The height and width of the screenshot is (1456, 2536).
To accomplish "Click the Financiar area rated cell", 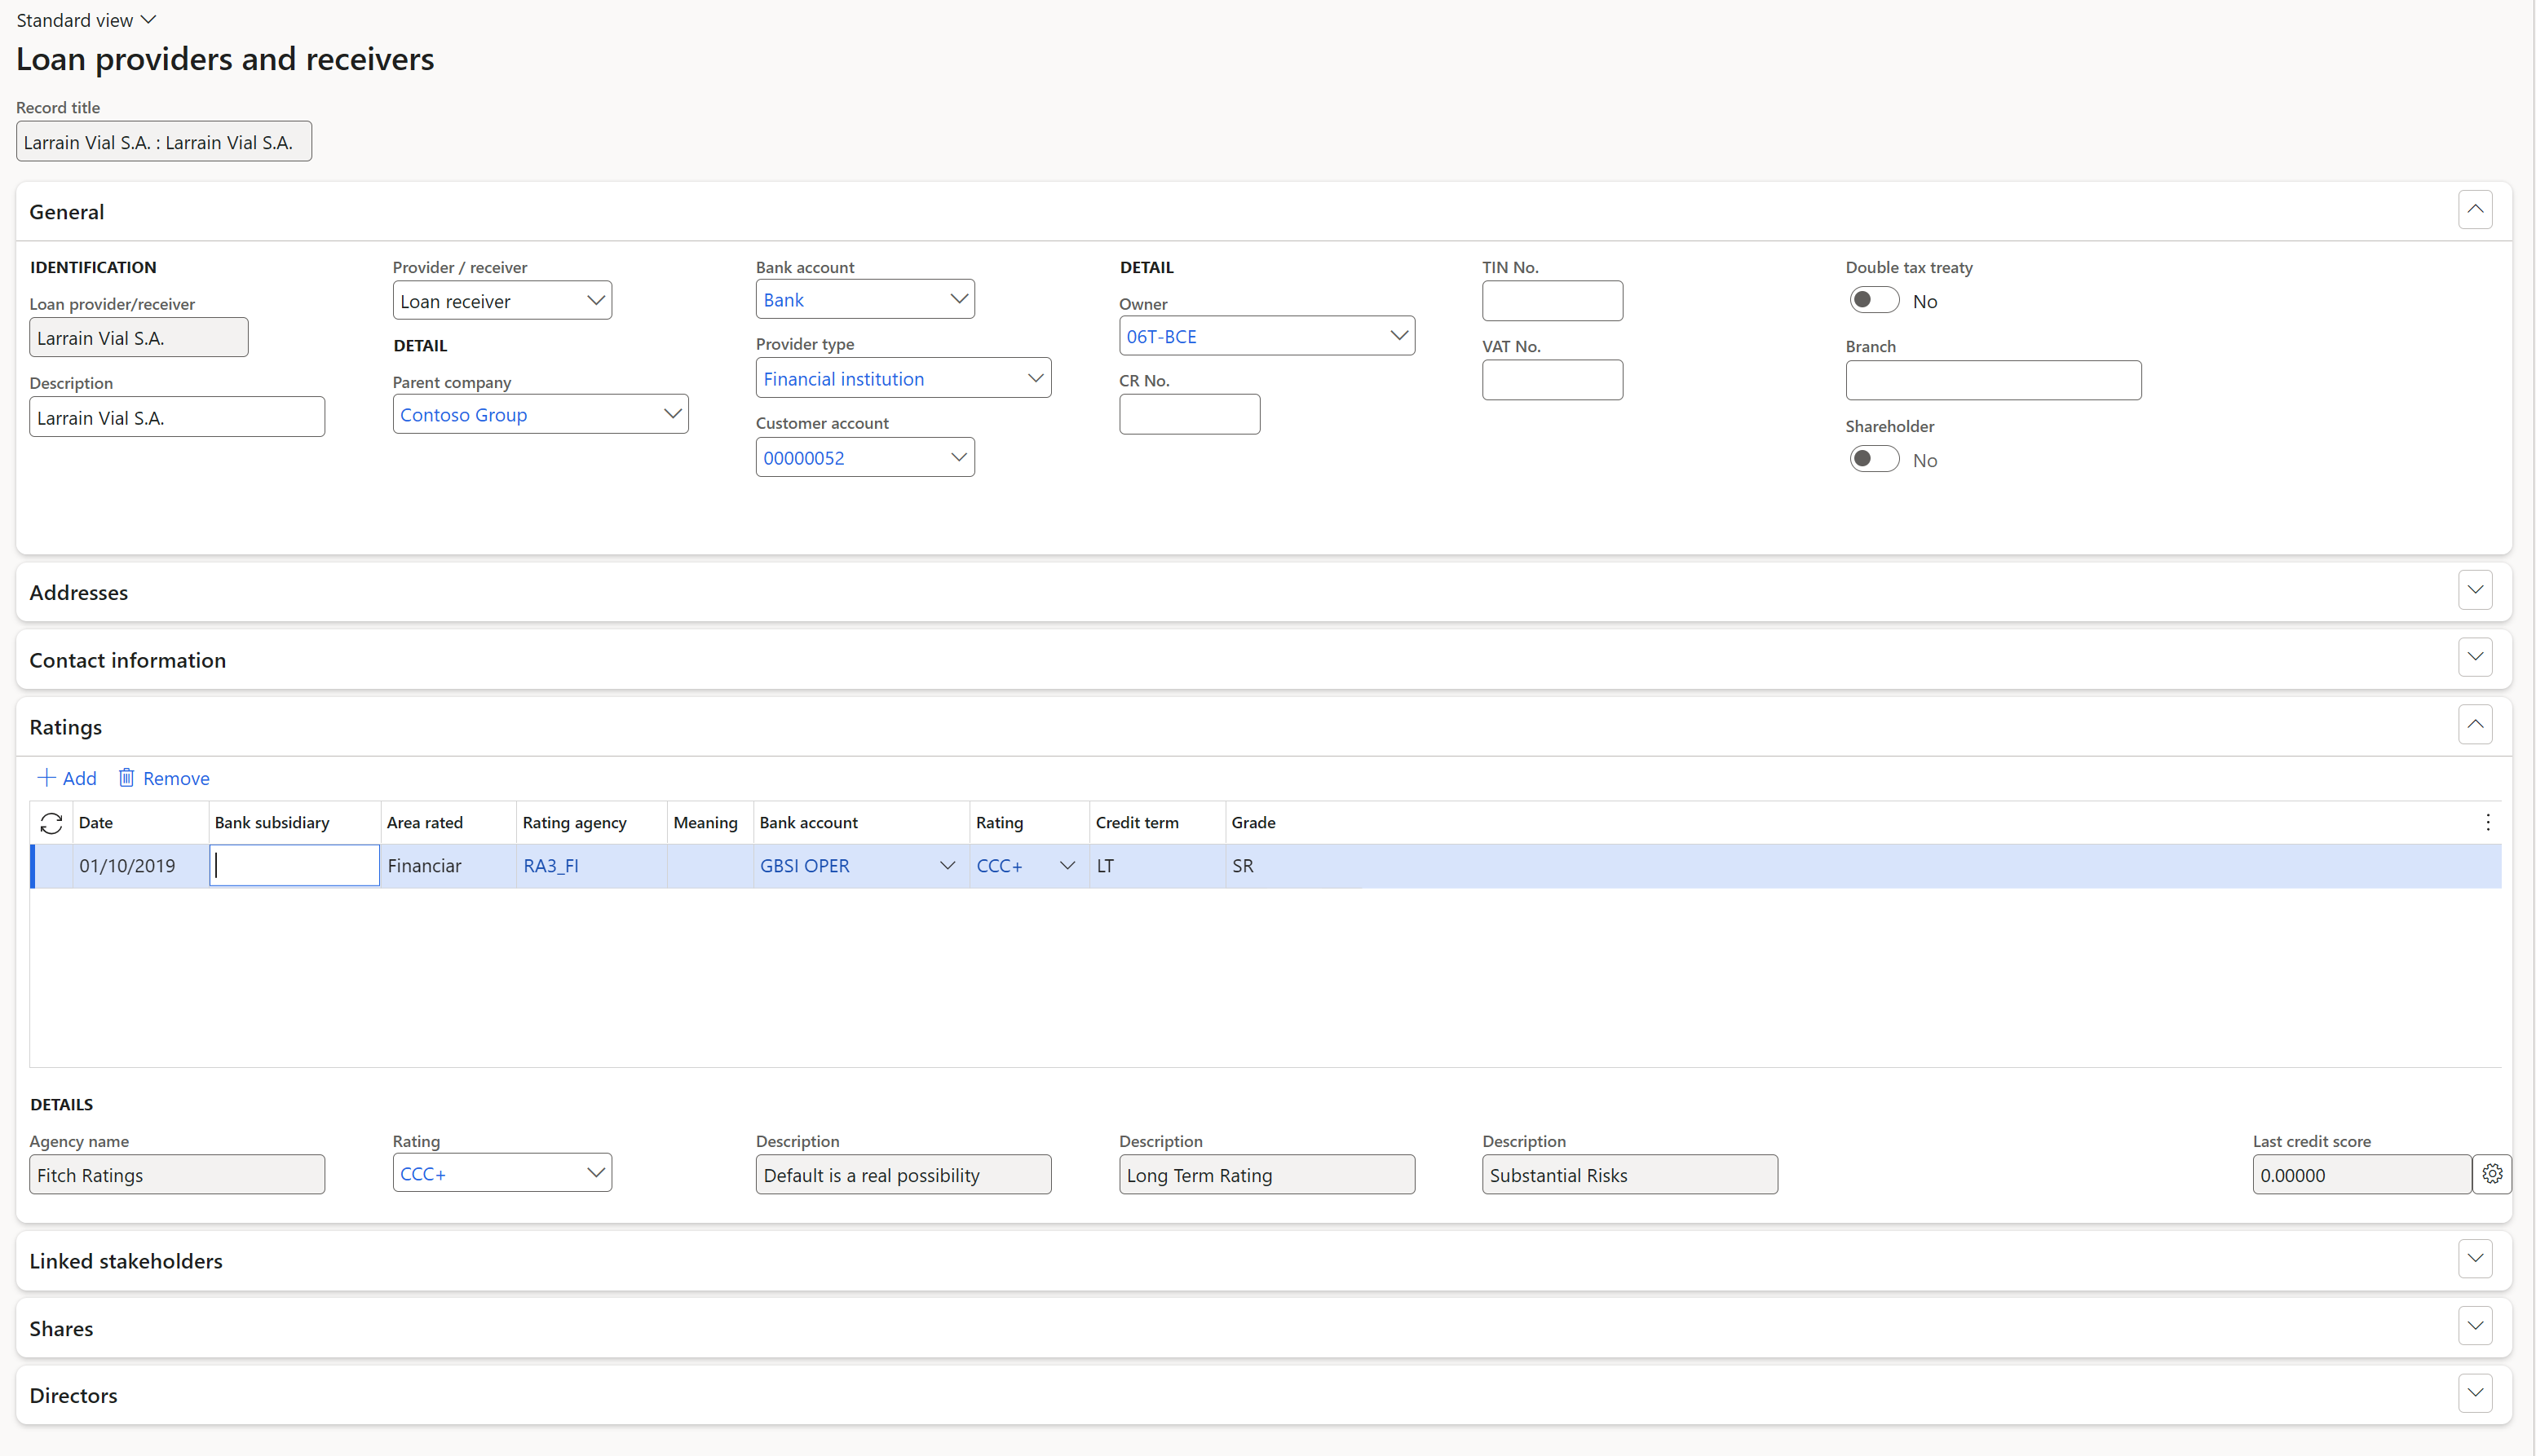I will pyautogui.click(x=448, y=866).
